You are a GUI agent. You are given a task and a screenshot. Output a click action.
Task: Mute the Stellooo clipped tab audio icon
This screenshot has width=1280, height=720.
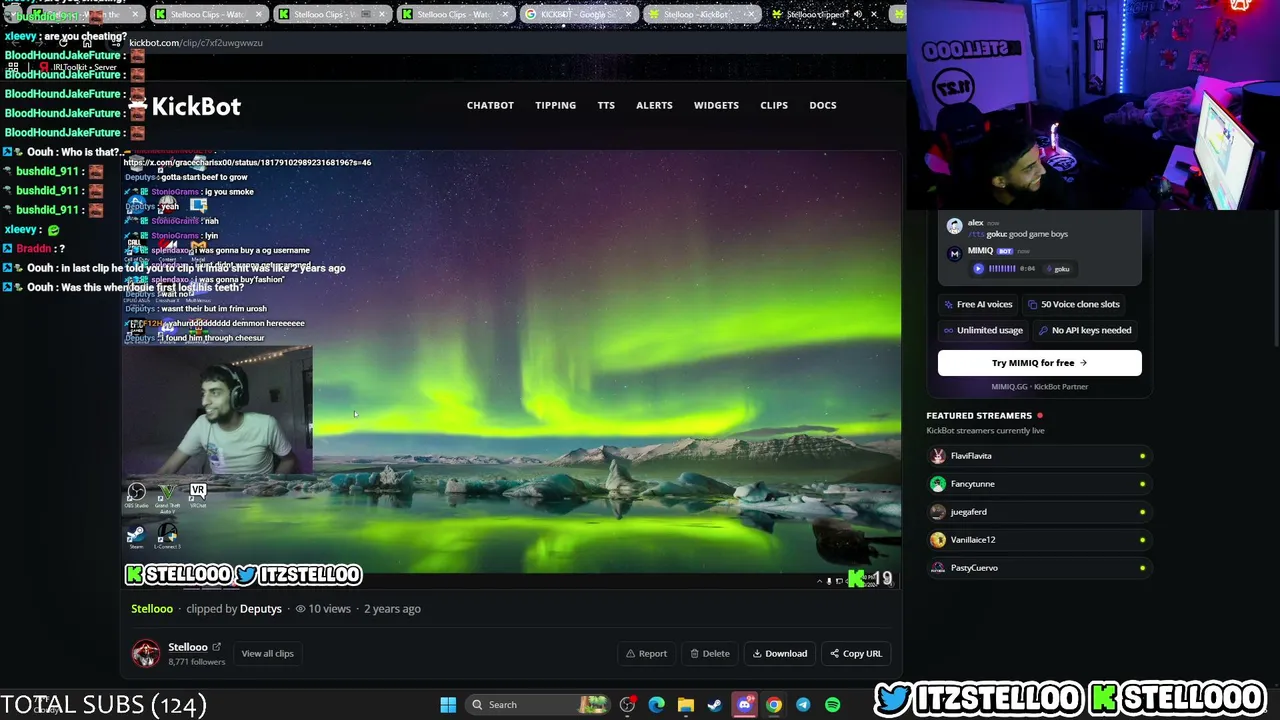coord(859,14)
